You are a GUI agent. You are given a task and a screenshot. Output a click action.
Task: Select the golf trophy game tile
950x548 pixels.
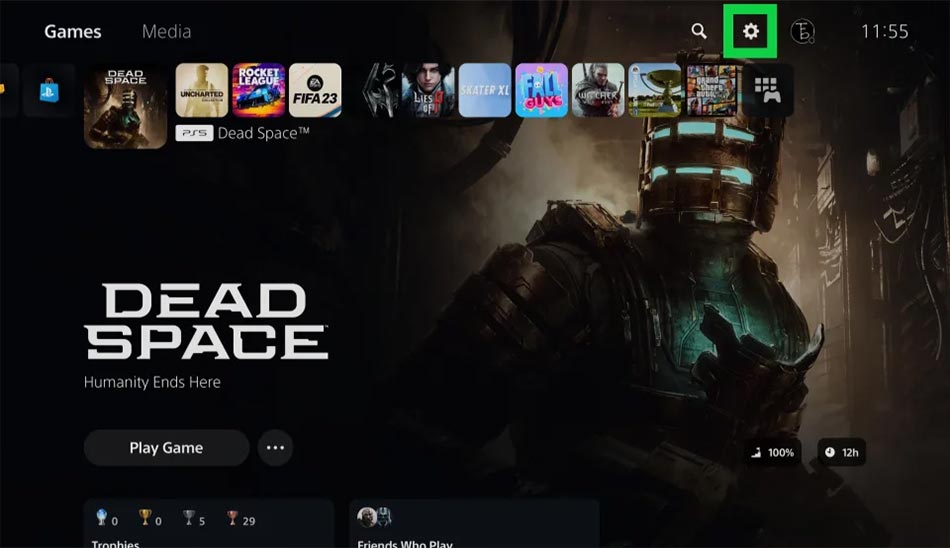(654, 90)
